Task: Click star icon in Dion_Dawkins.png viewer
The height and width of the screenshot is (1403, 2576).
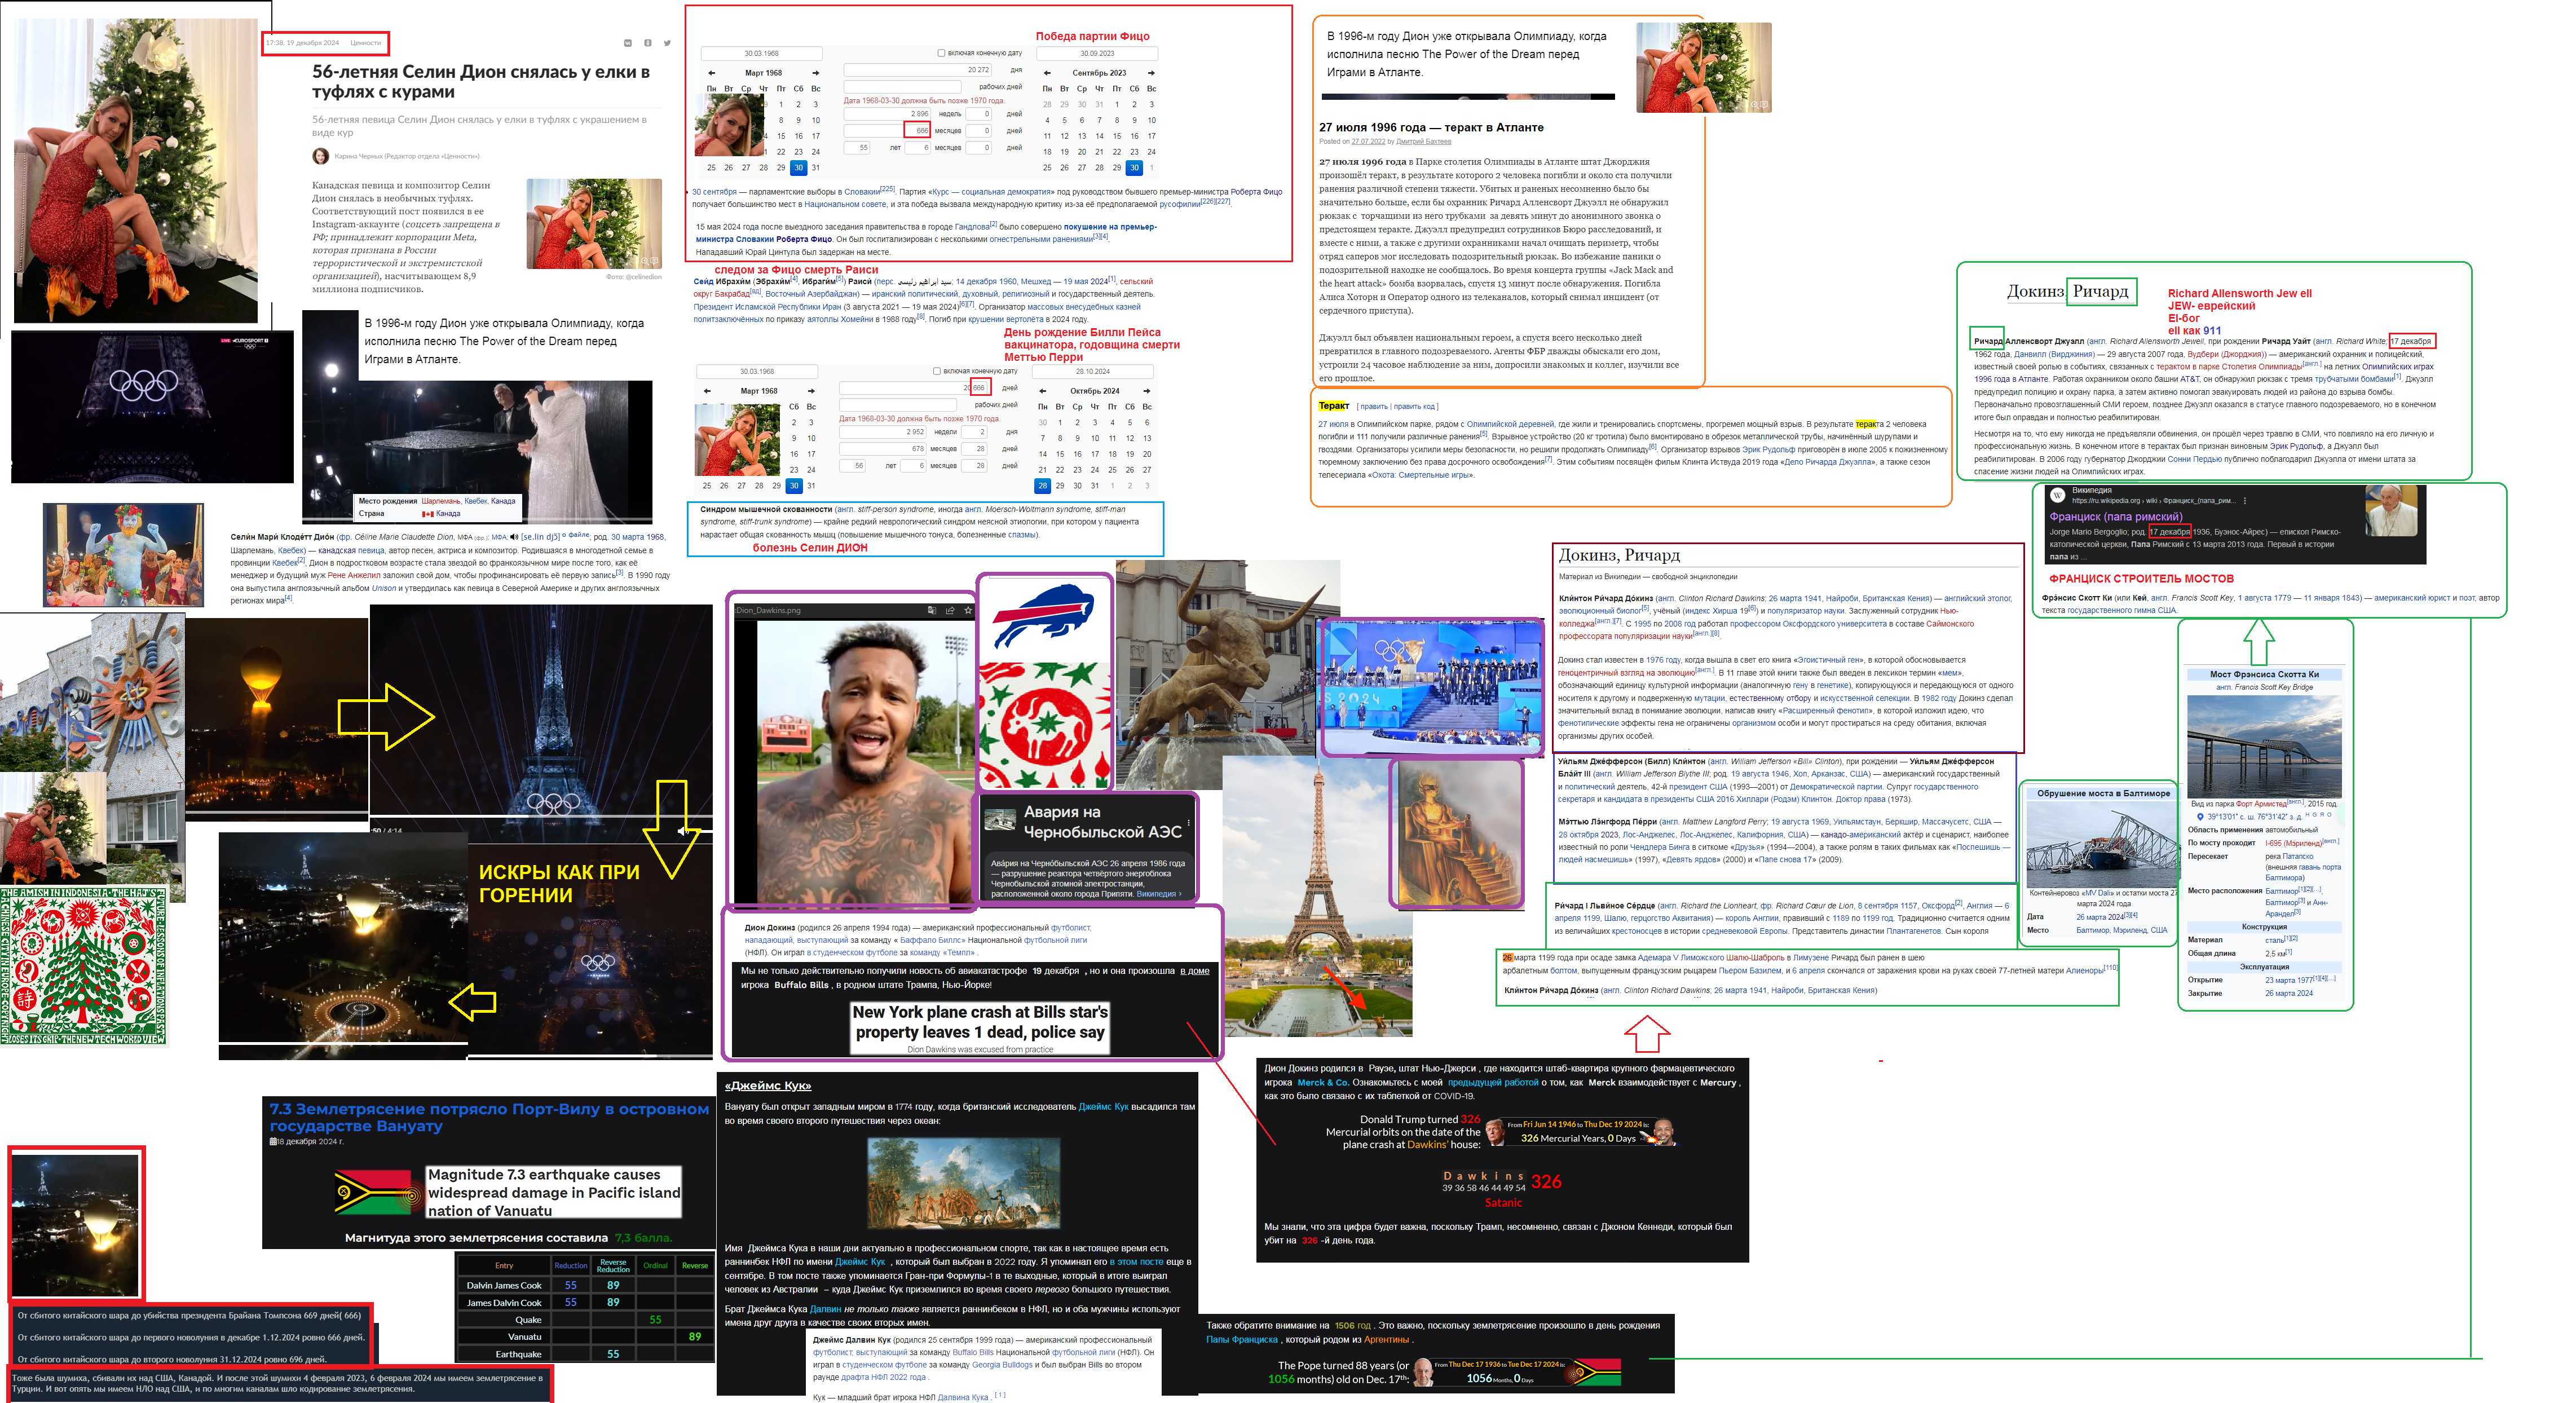Action: tap(968, 610)
